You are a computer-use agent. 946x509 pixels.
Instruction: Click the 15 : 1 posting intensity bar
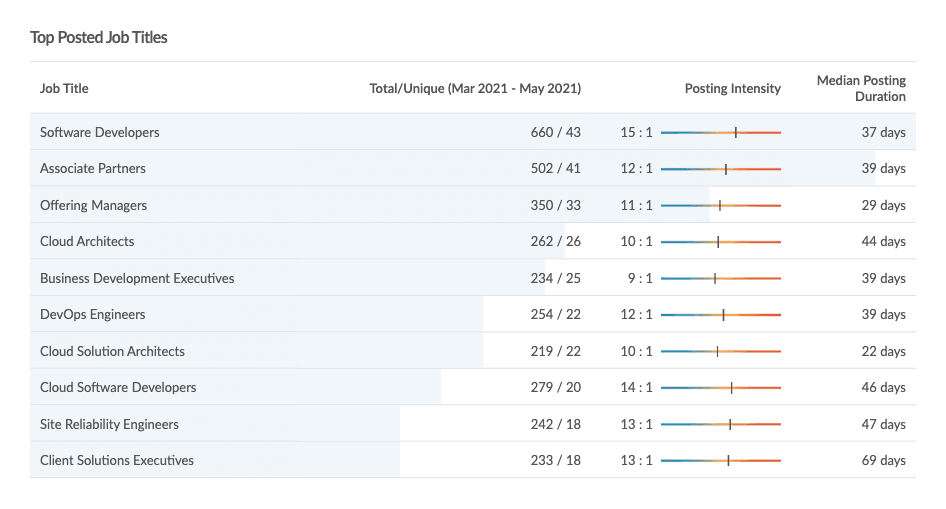click(x=720, y=132)
